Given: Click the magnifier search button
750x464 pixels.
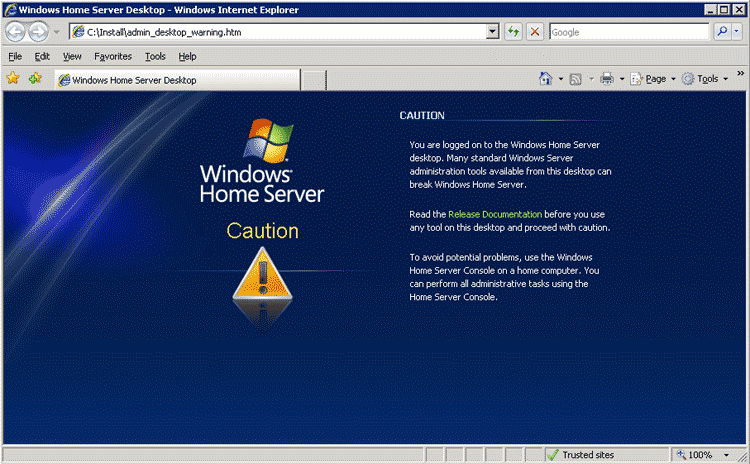Looking at the screenshot, I should 722,32.
